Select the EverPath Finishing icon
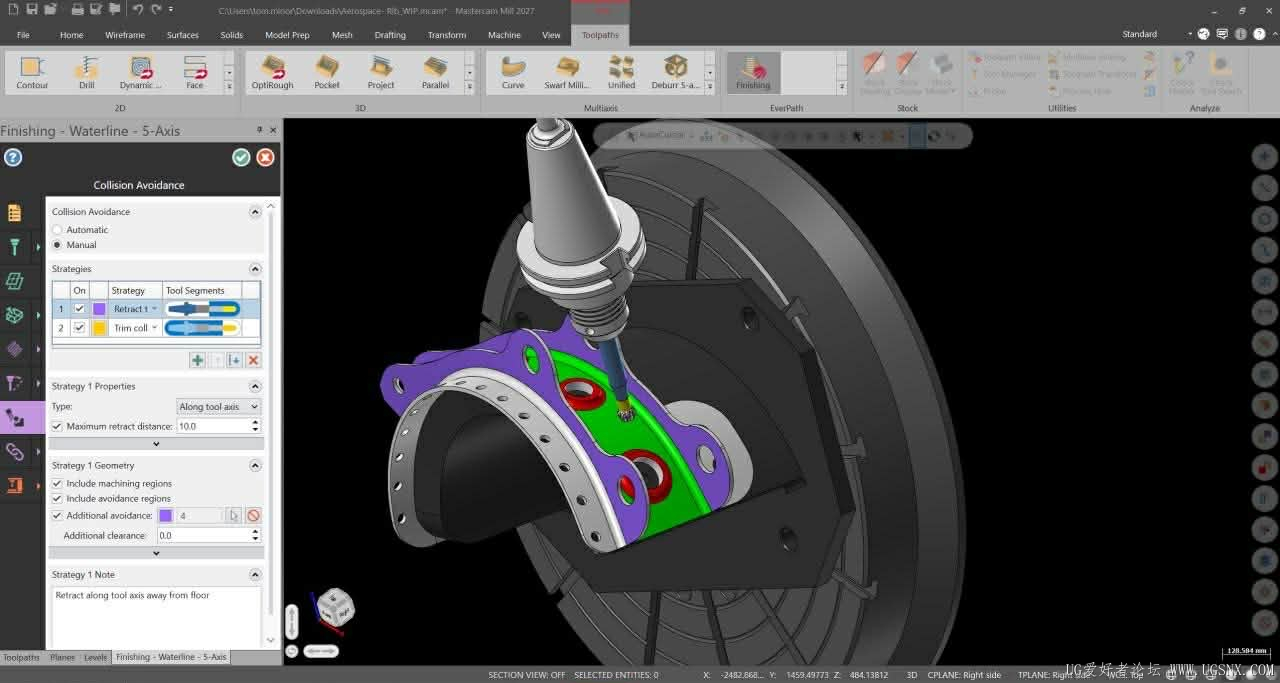Image resolution: width=1280 pixels, height=683 pixels. pyautogui.click(x=753, y=72)
